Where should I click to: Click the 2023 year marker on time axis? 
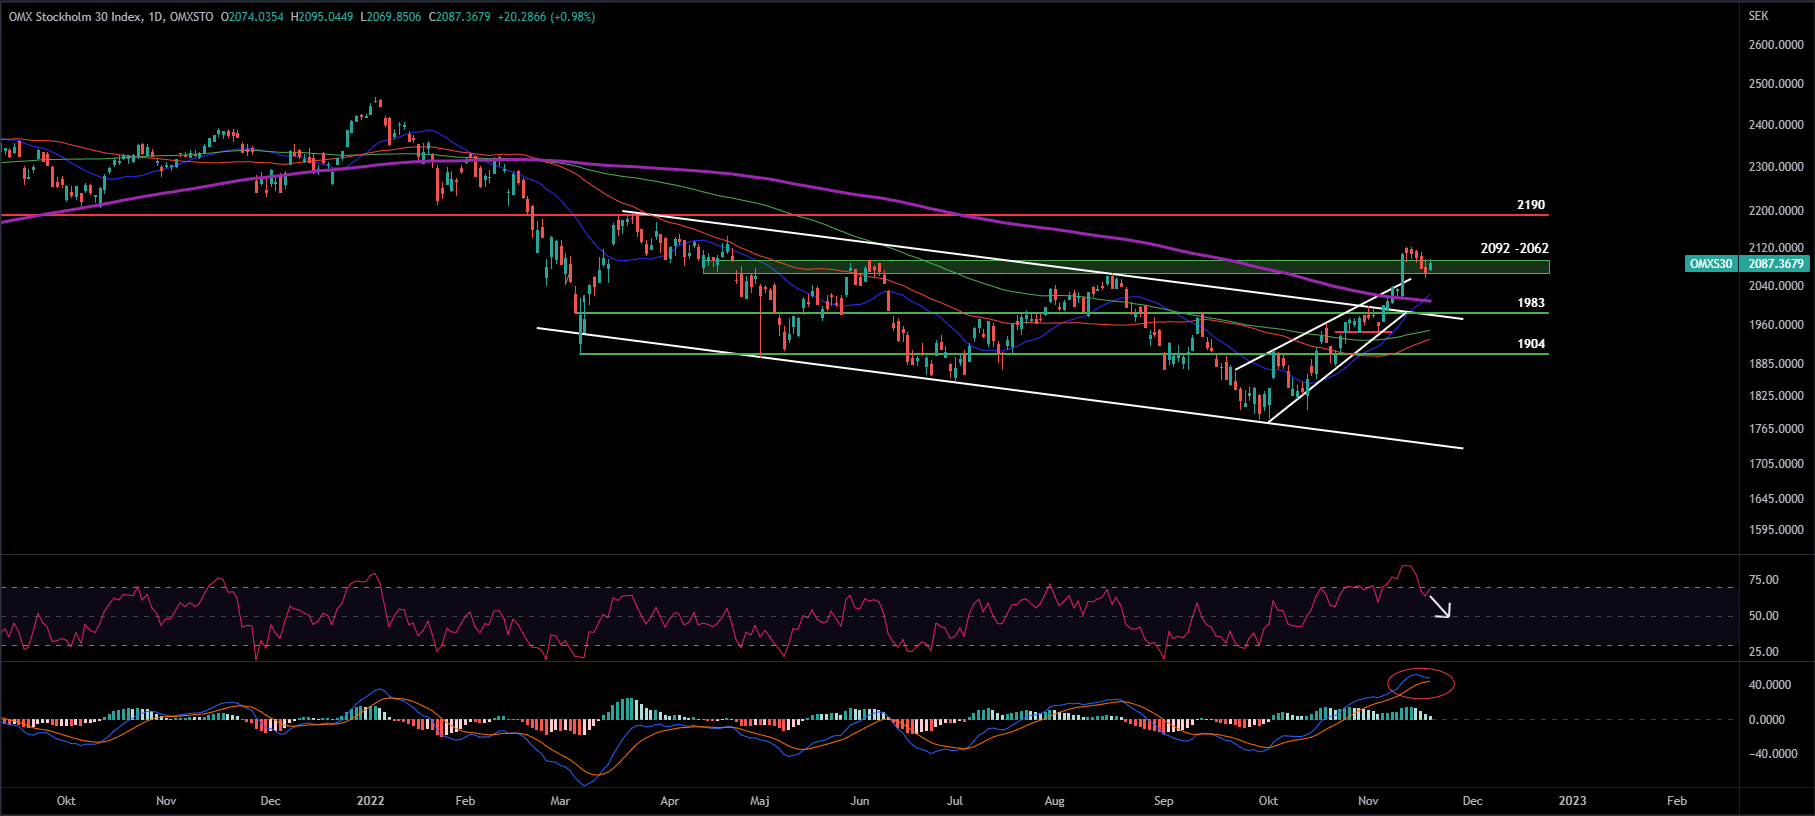point(1572,801)
